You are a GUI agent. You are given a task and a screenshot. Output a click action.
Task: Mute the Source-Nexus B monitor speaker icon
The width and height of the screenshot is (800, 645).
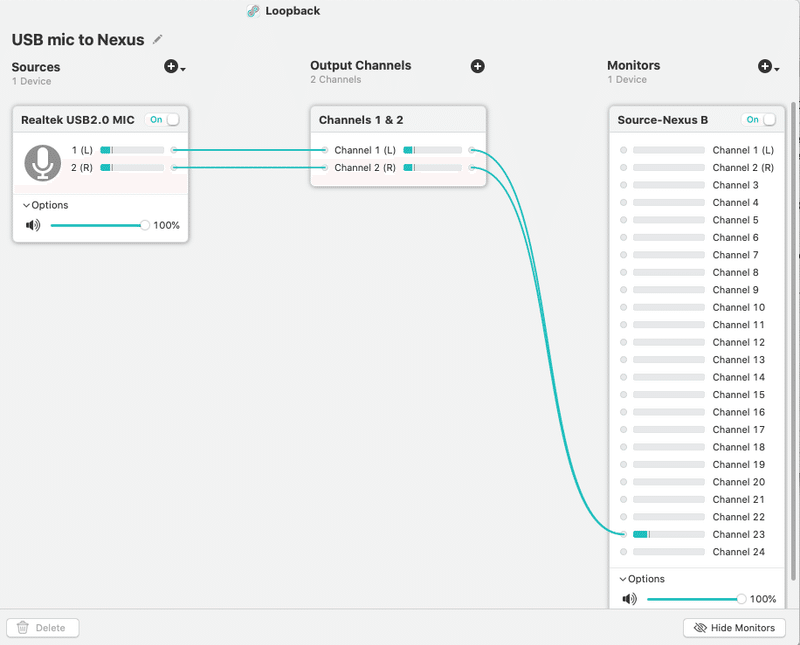coord(629,599)
